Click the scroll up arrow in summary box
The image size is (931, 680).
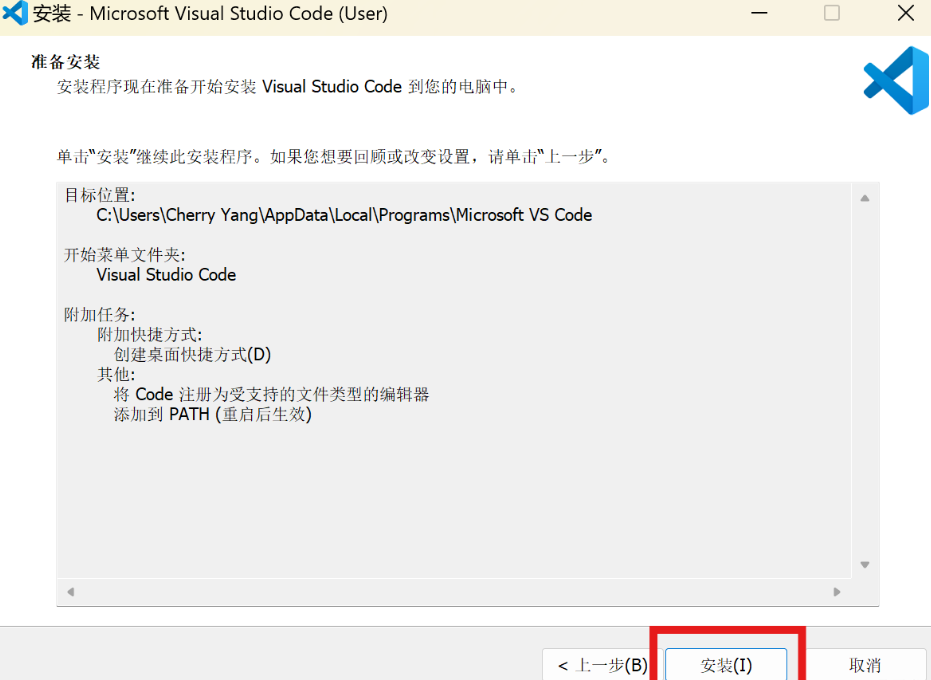tap(865, 198)
